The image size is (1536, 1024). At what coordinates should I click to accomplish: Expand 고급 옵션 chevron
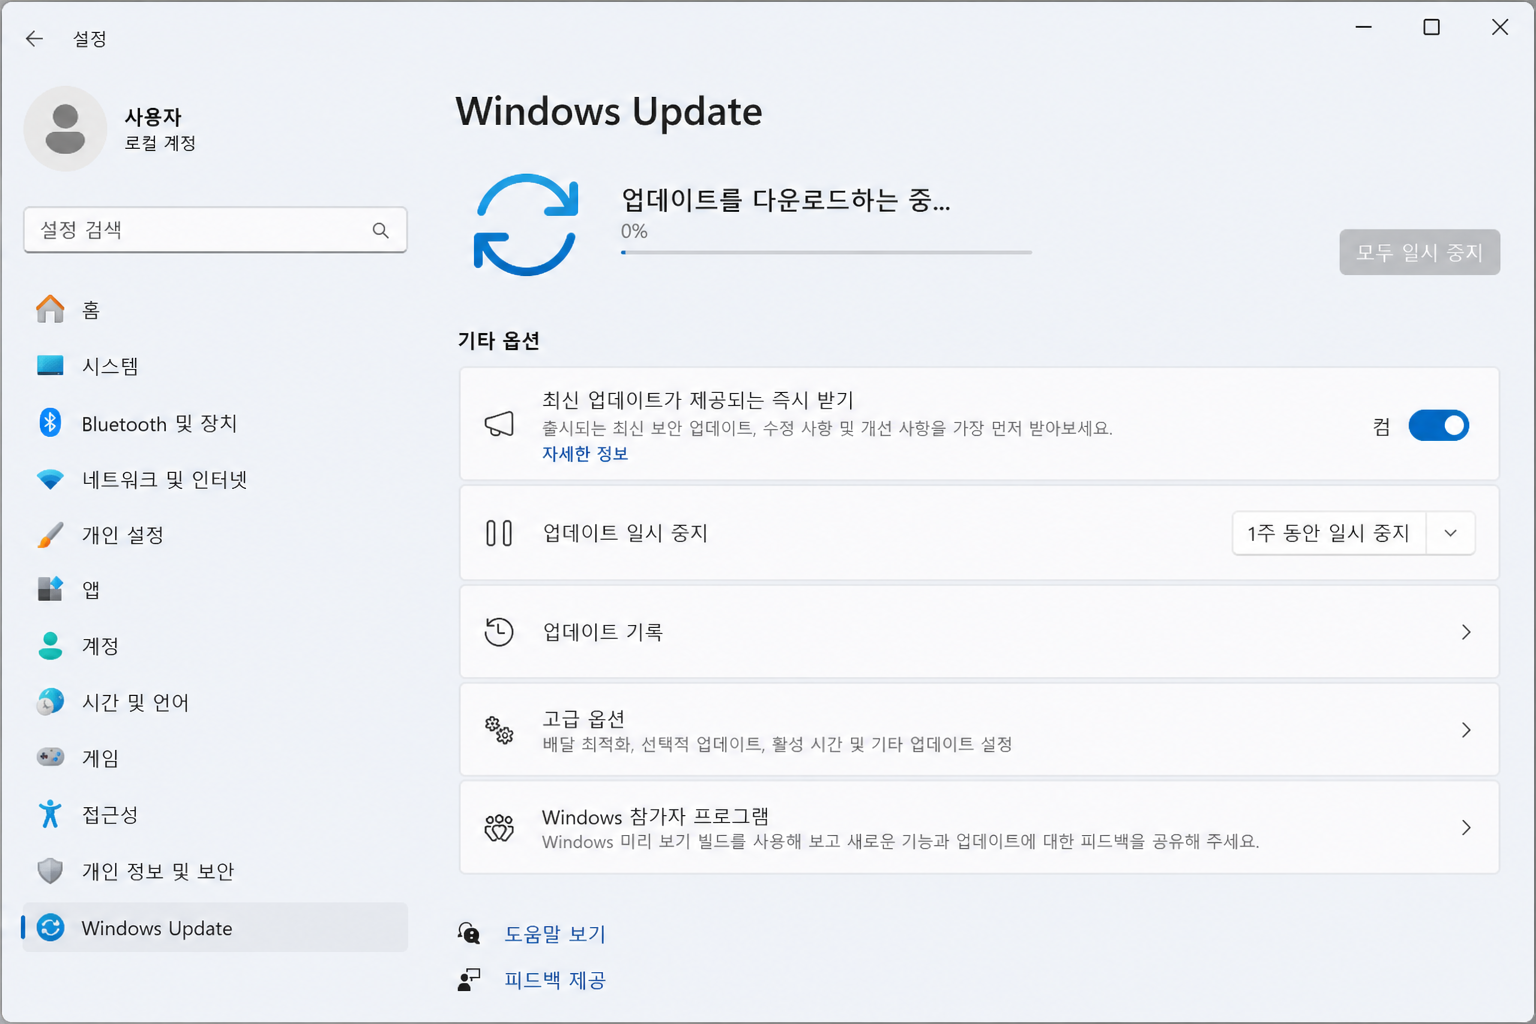coord(1466,730)
